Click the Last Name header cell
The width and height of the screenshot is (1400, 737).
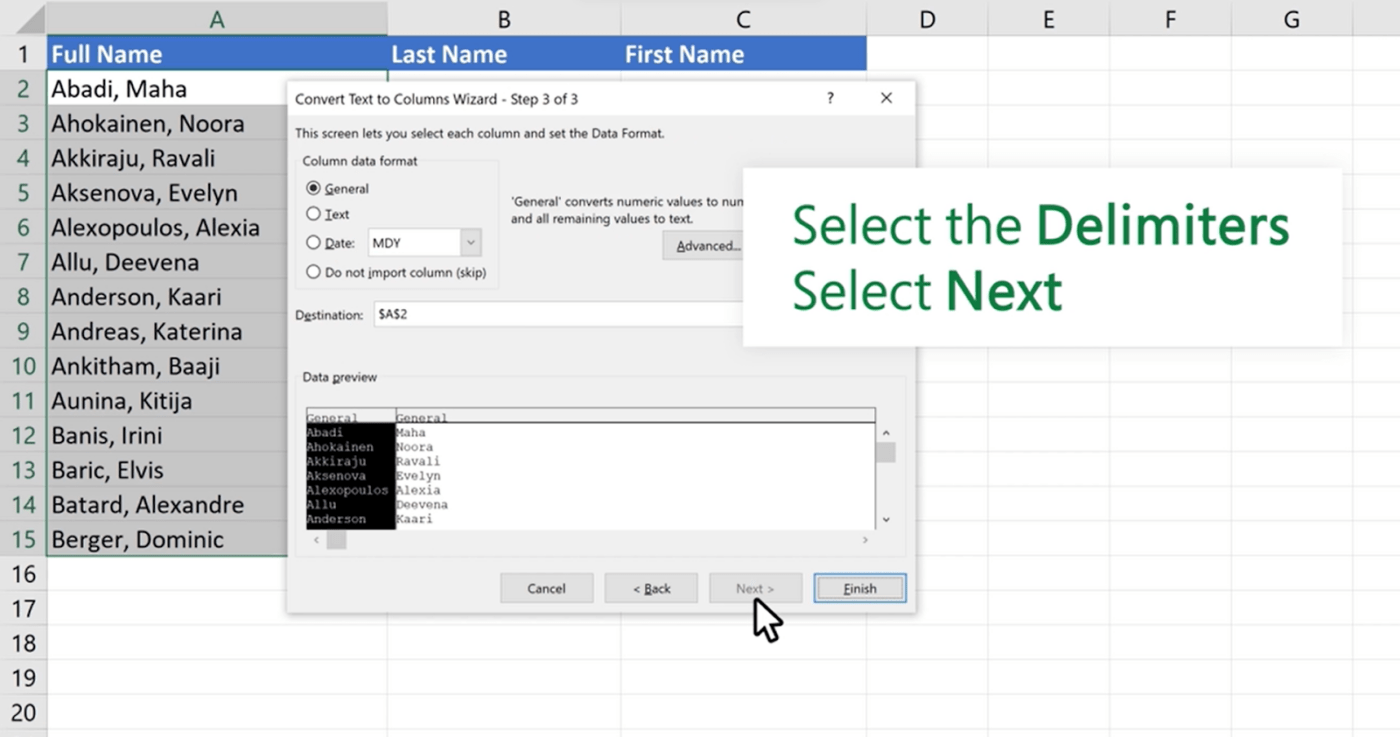pyautogui.click(x=504, y=54)
